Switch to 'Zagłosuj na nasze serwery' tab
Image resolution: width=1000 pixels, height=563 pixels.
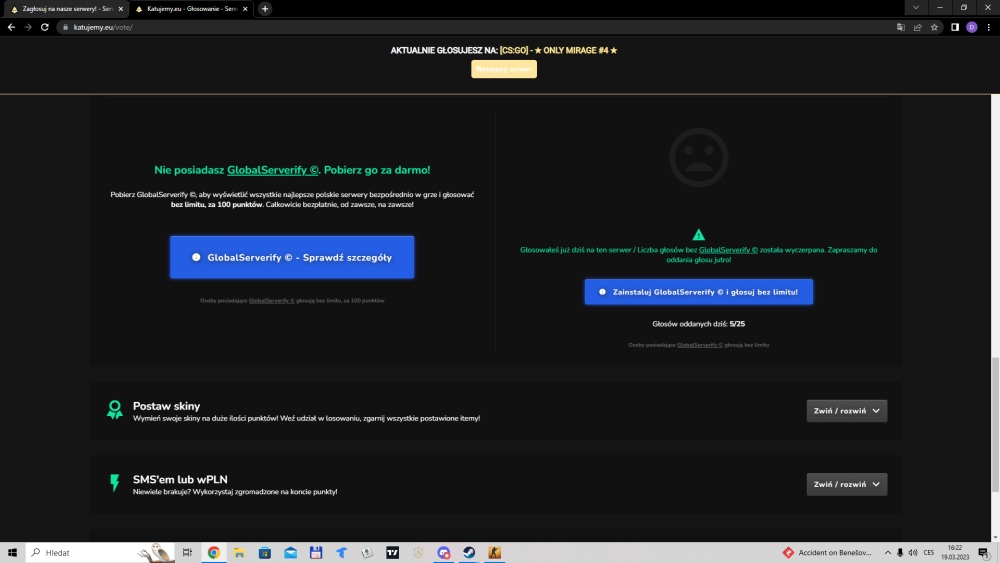click(x=66, y=9)
